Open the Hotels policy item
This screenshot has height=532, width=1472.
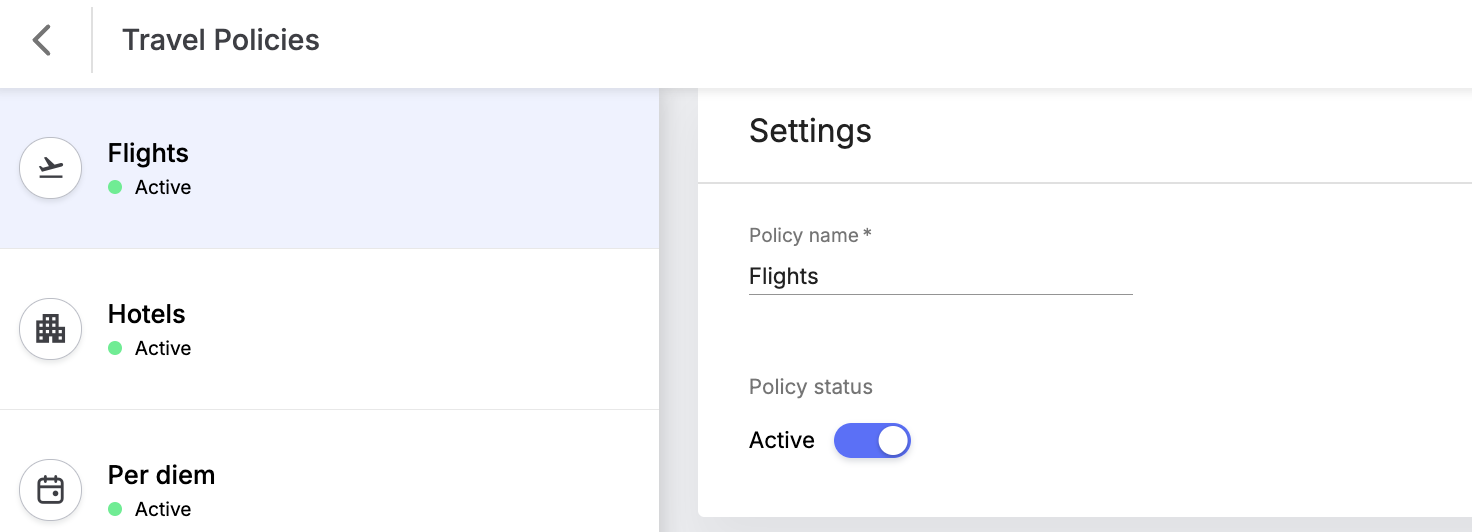(x=329, y=329)
